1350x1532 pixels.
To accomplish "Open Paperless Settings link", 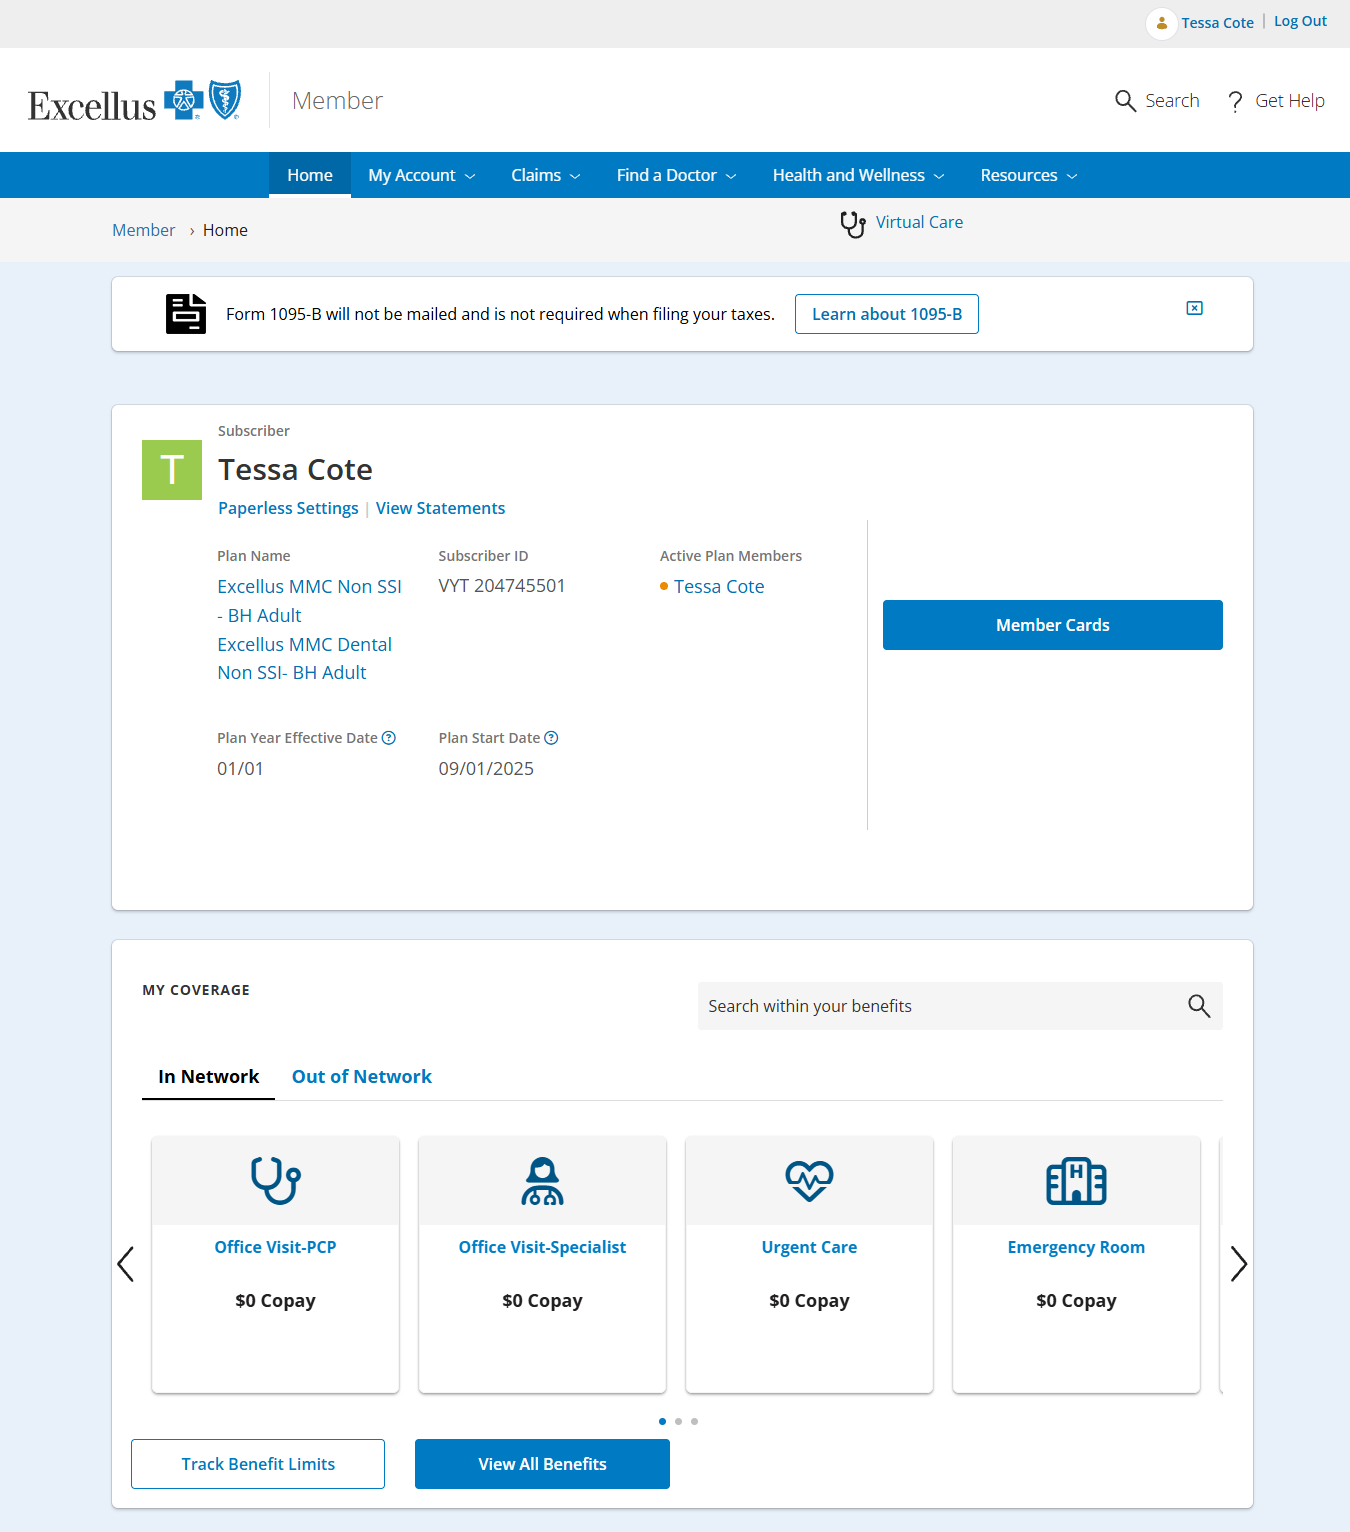I will (288, 508).
